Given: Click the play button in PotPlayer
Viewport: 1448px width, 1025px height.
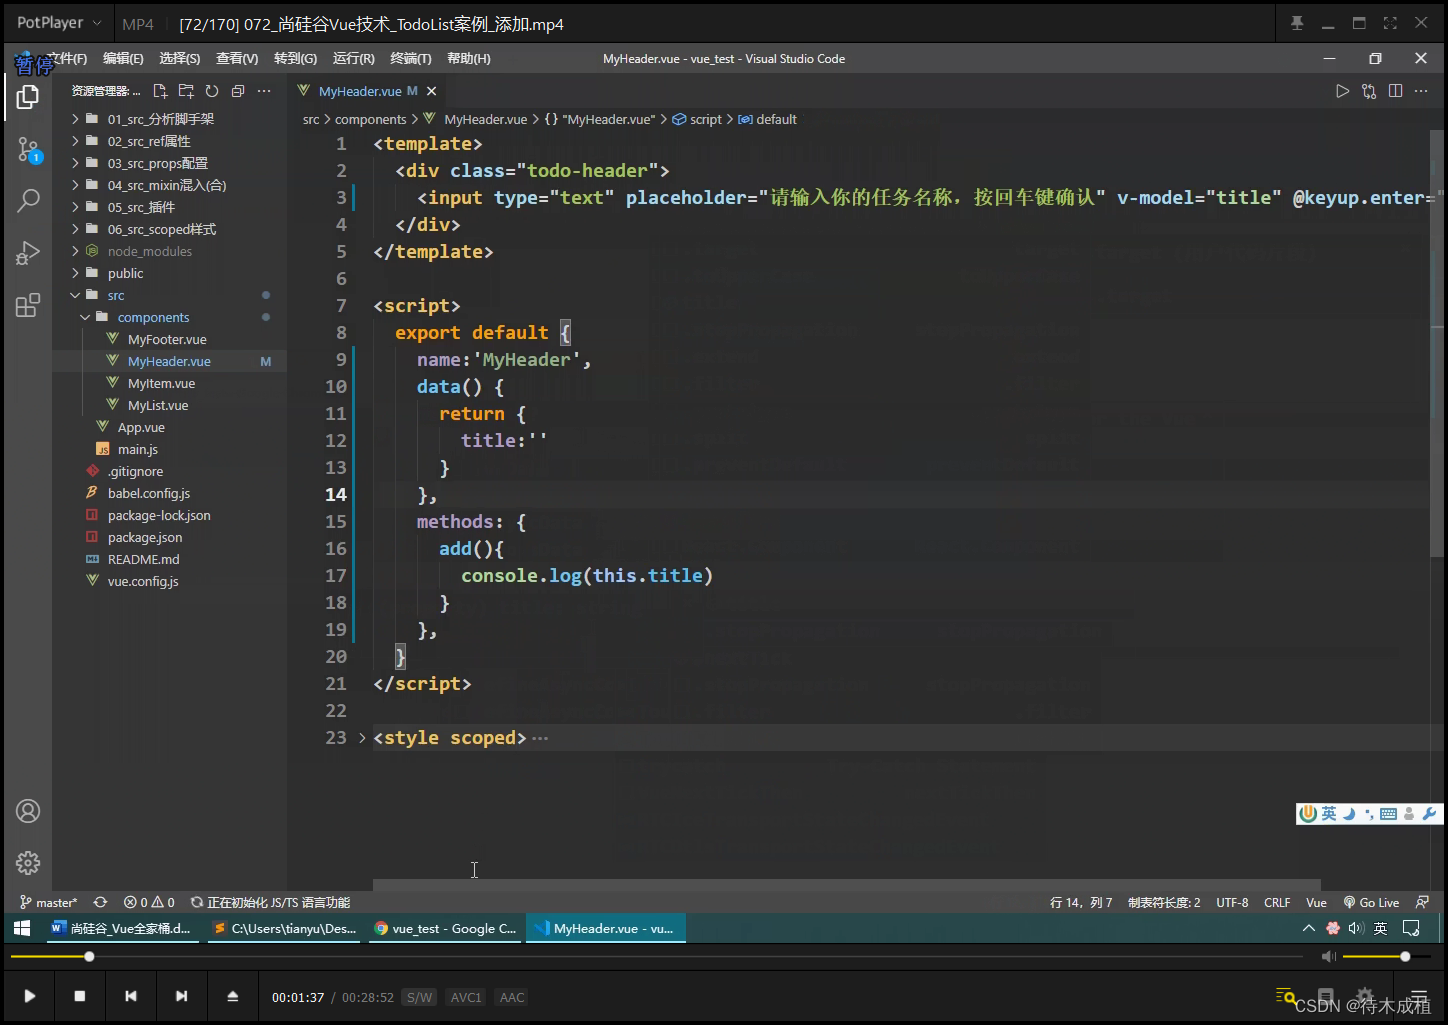Looking at the screenshot, I should pyautogui.click(x=30, y=996).
